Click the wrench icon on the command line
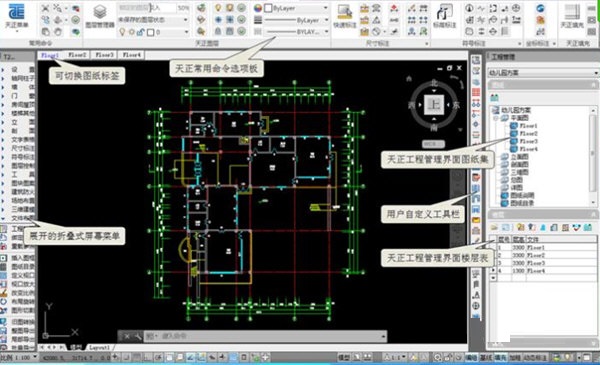Viewport: 600px width, 365px height. 137,336
